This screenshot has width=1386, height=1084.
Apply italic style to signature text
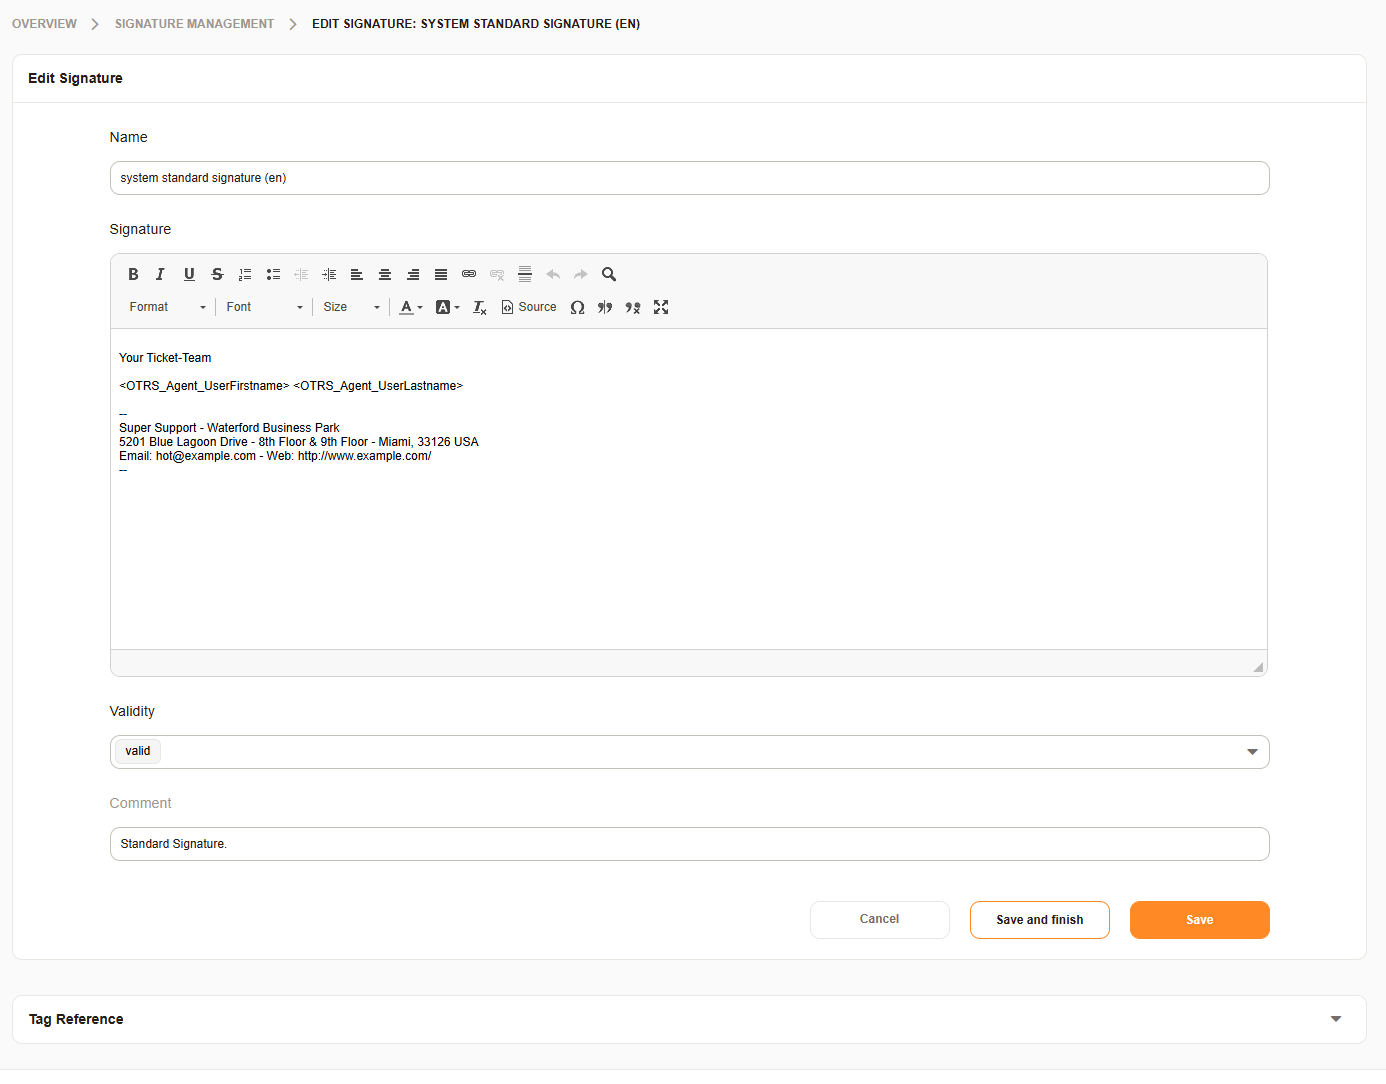coord(160,274)
